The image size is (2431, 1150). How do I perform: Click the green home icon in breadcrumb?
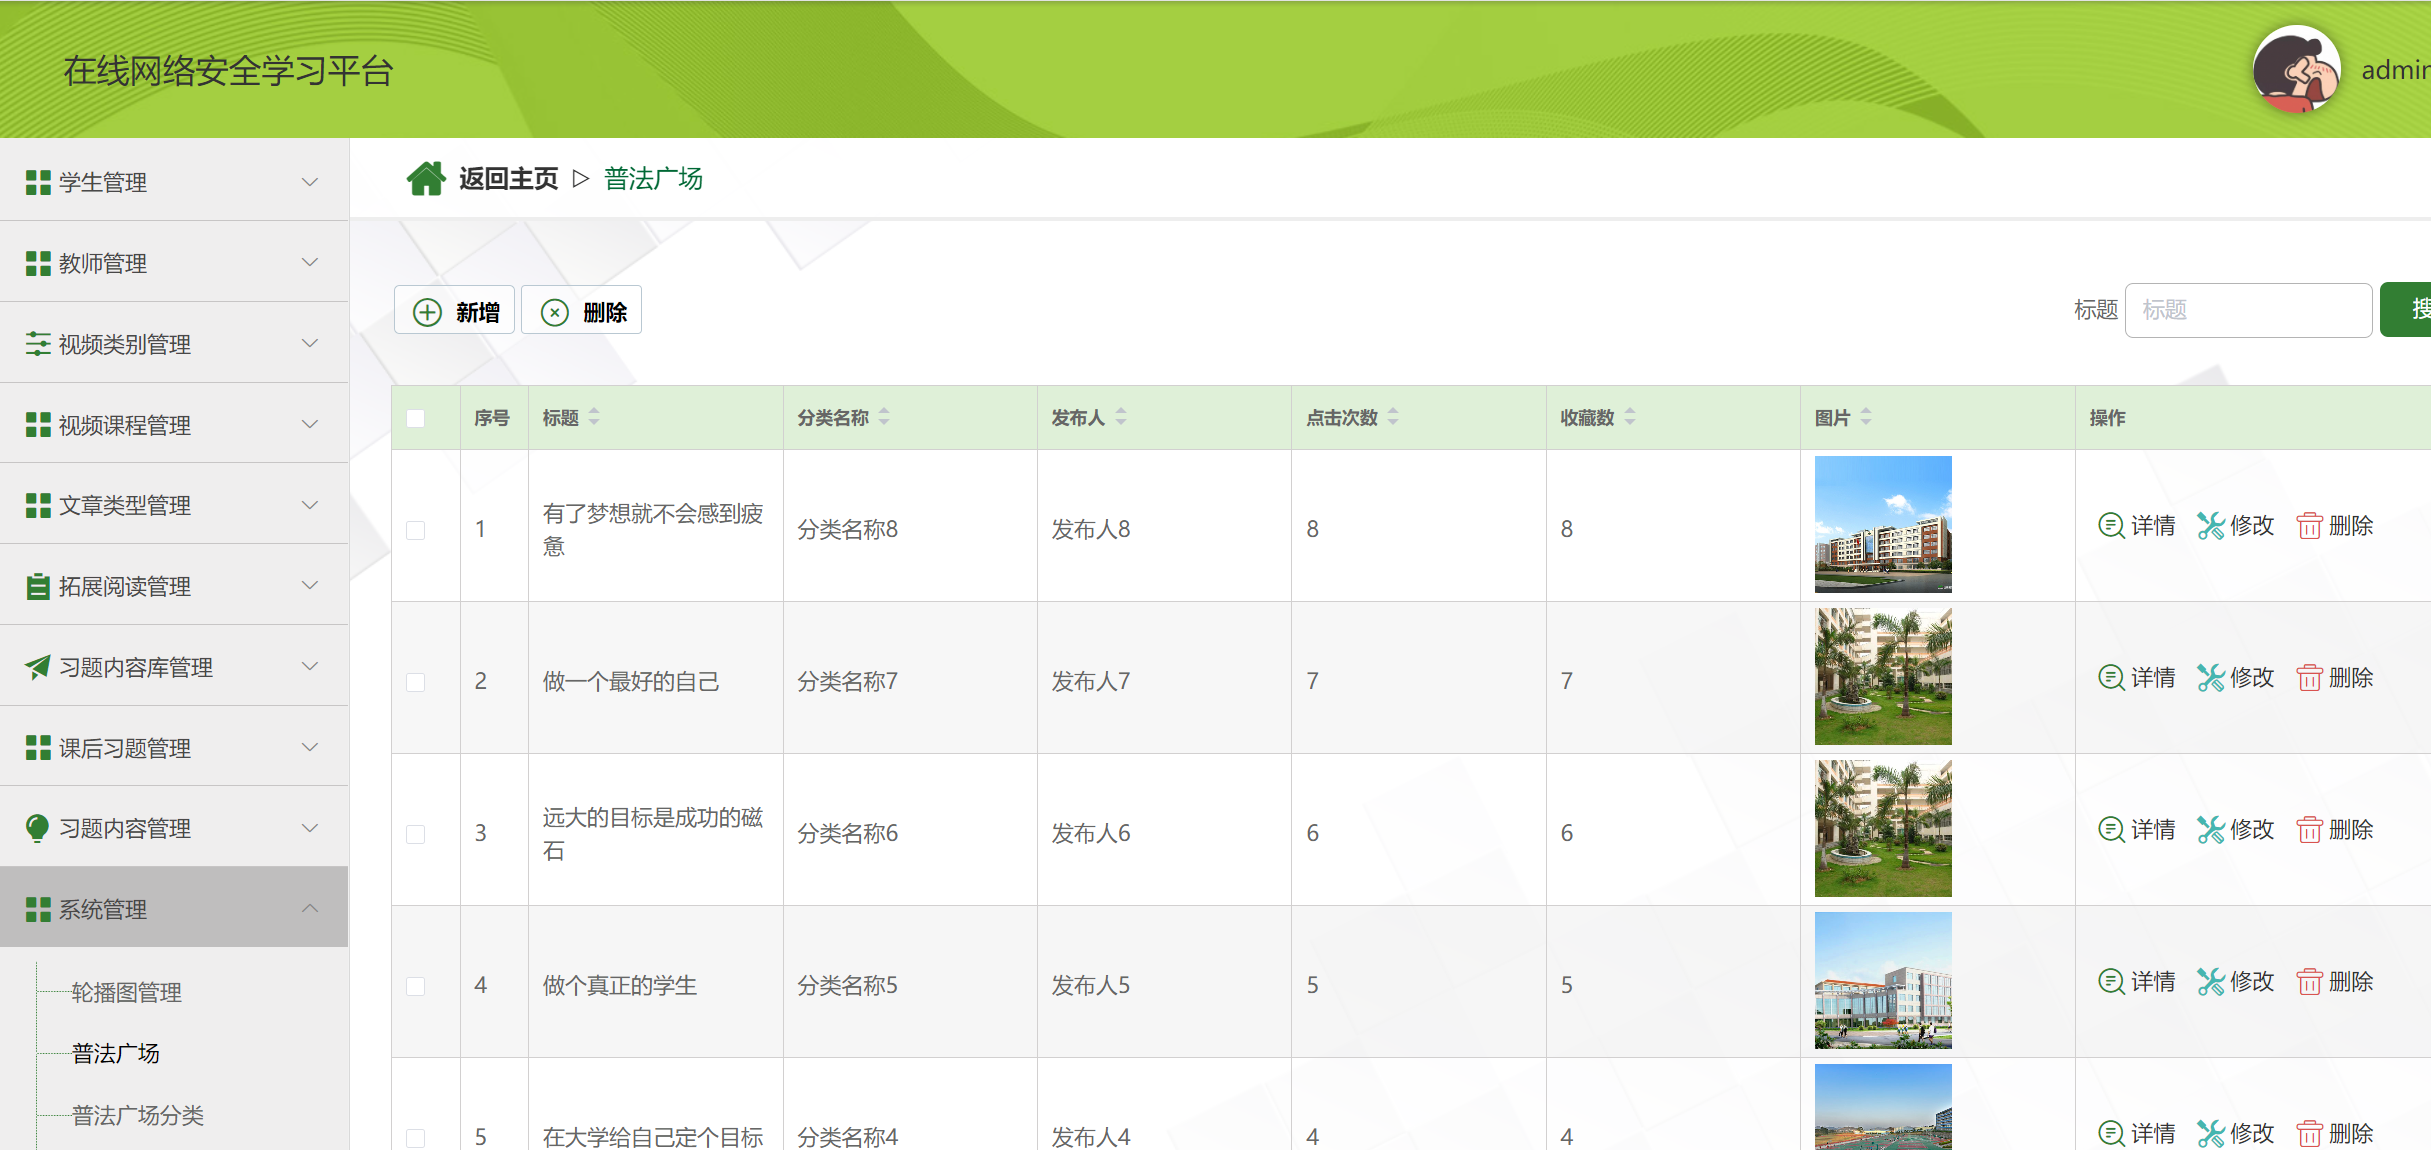click(426, 179)
